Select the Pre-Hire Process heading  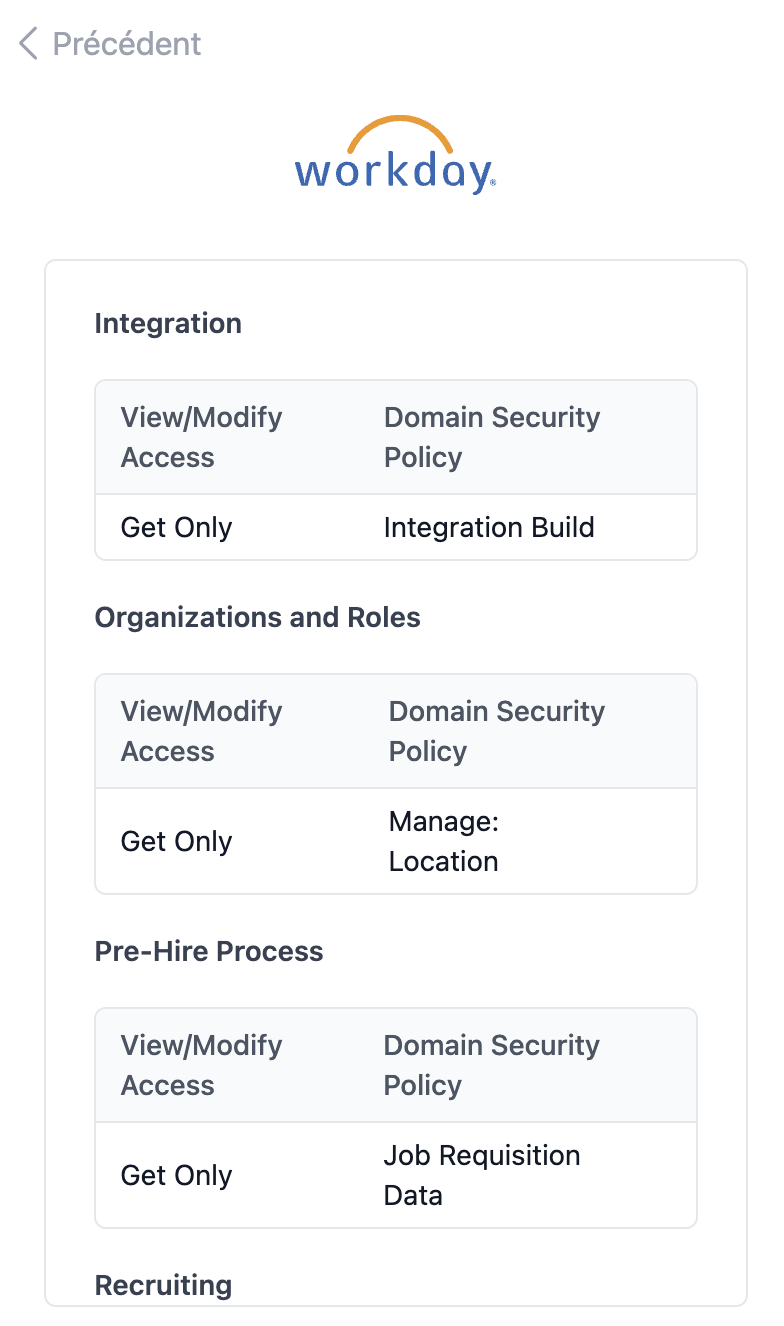pos(209,952)
